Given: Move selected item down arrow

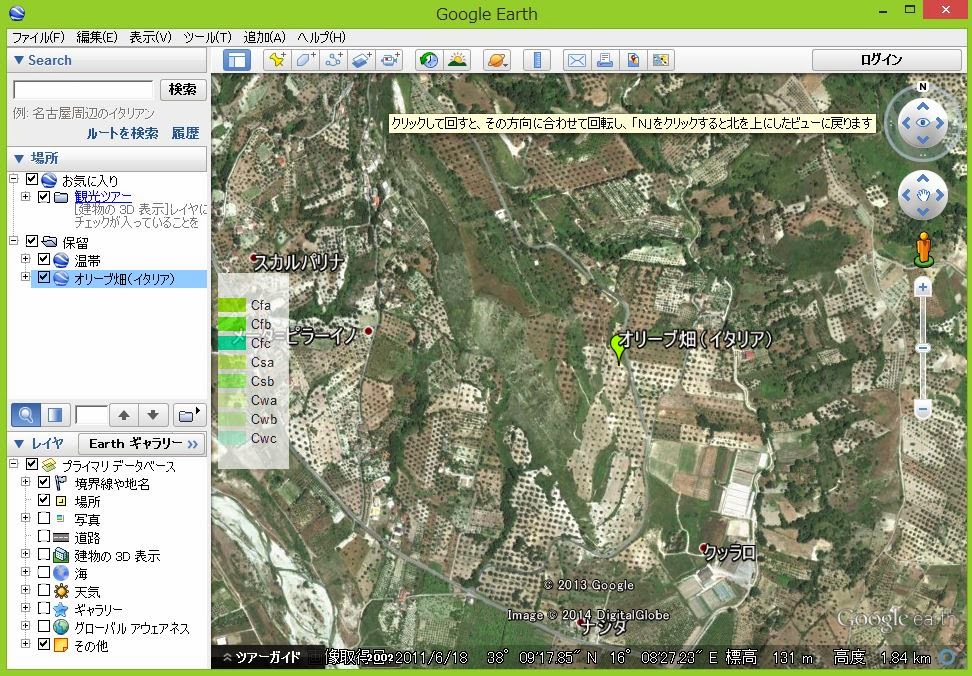Looking at the screenshot, I should point(153,415).
